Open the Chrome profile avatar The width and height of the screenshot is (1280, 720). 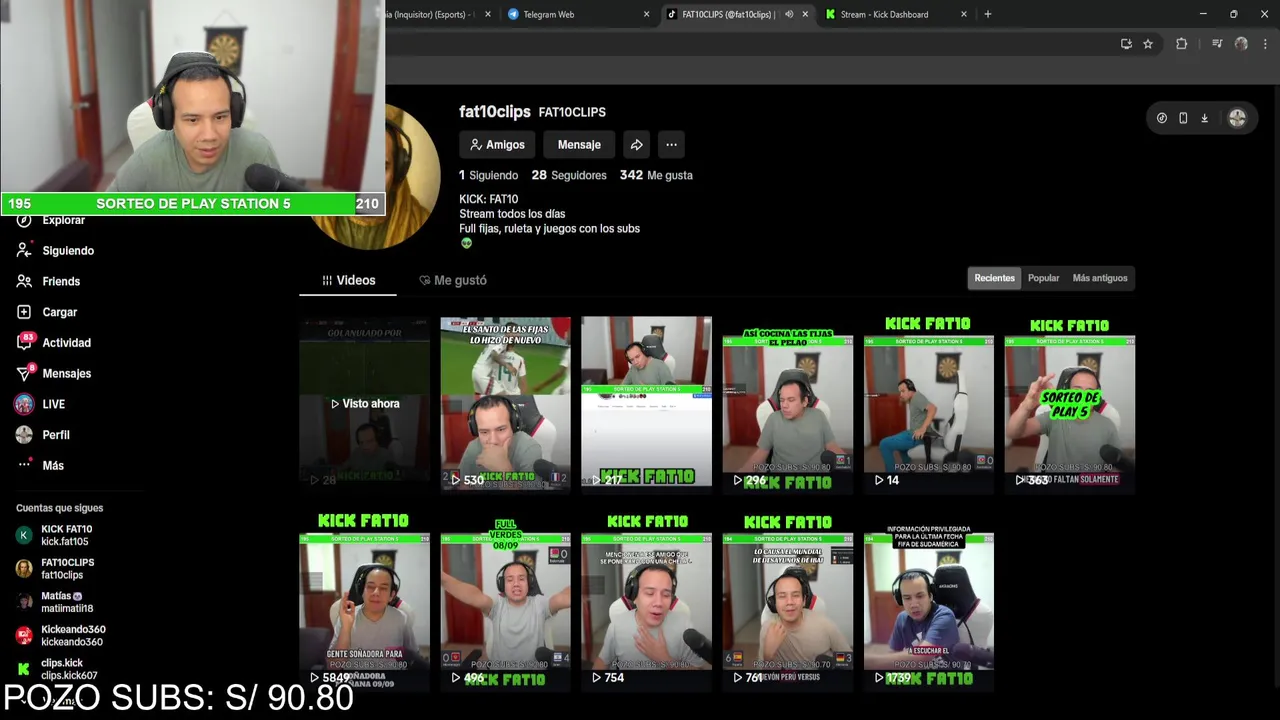click(1241, 44)
